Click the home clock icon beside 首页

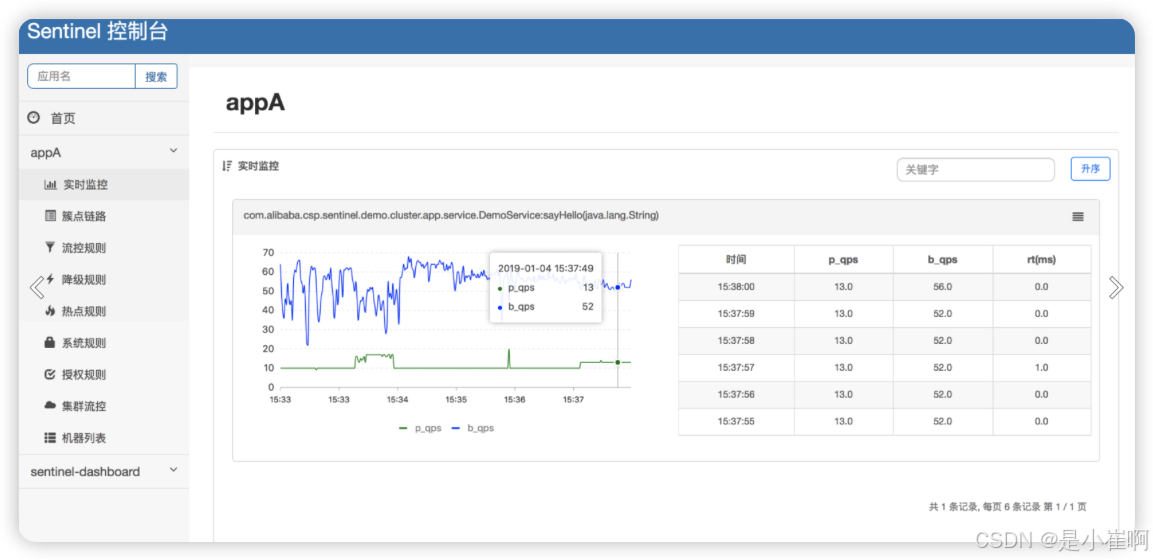click(33, 118)
